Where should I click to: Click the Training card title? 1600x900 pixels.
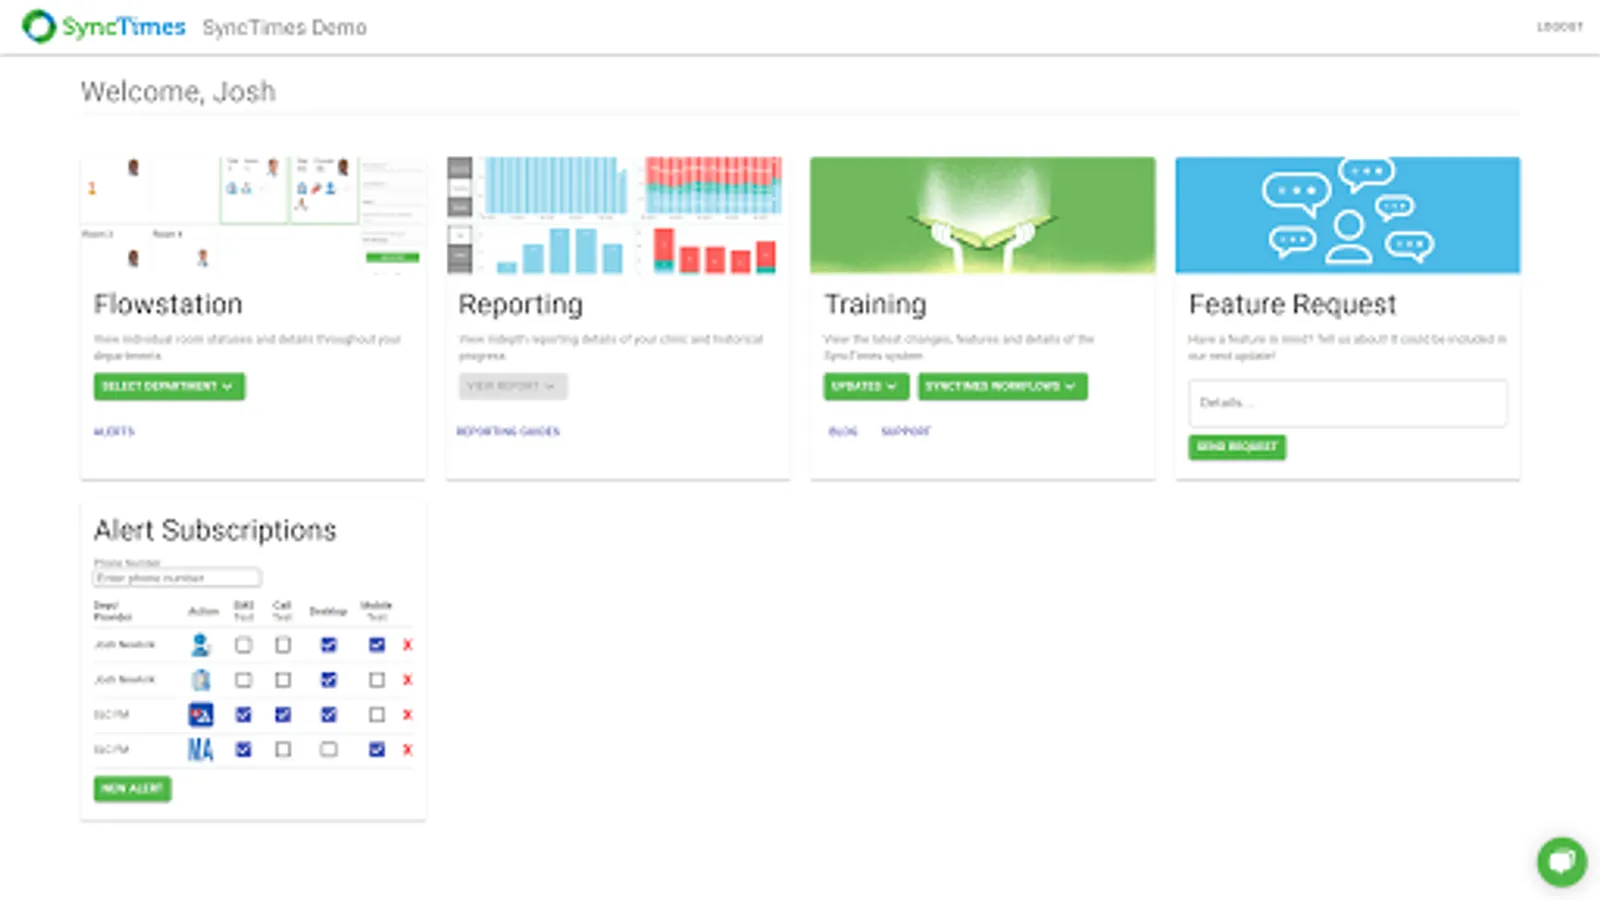(875, 305)
